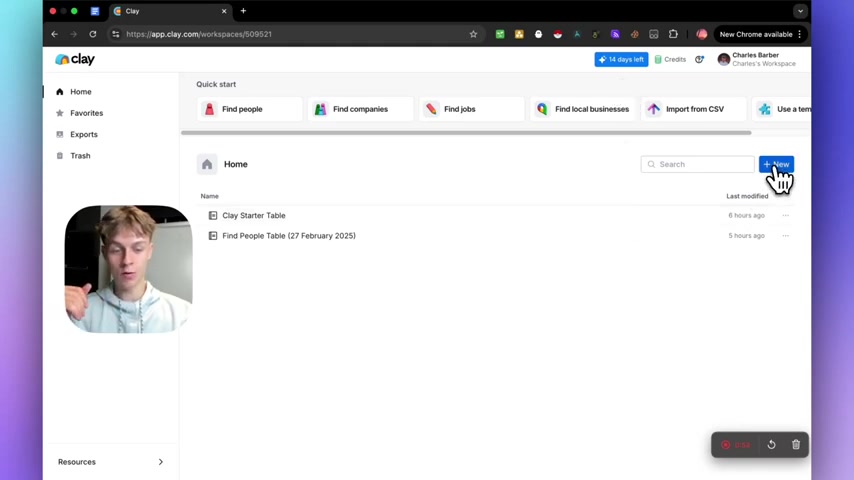The height and width of the screenshot is (480, 854).
Task: Choose Find jobs quick start
Action: click(x=472, y=109)
